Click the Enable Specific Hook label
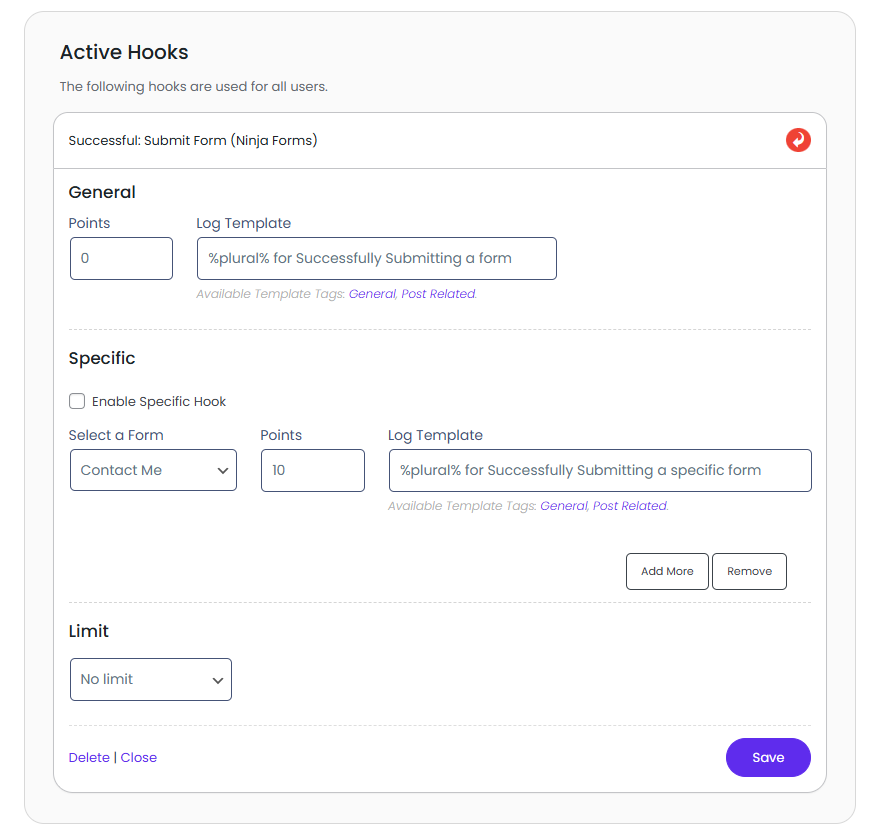The height and width of the screenshot is (836, 874). click(159, 402)
